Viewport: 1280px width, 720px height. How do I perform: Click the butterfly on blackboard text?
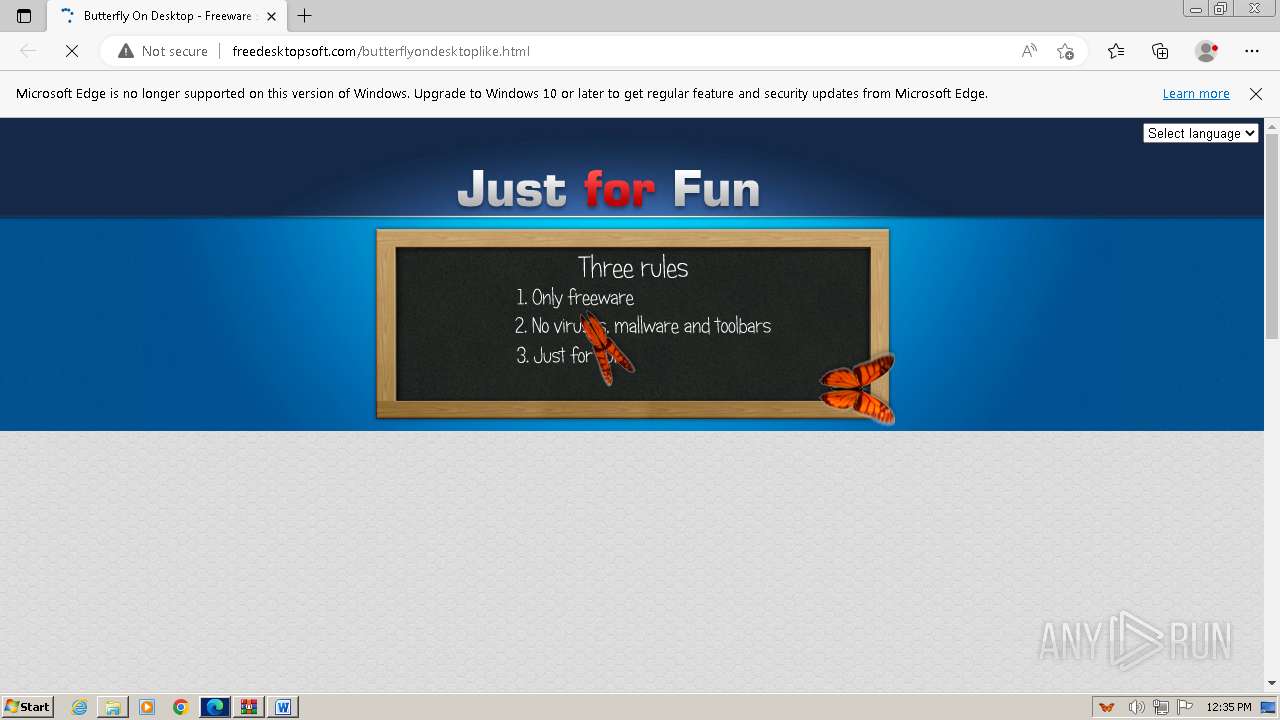coord(606,349)
